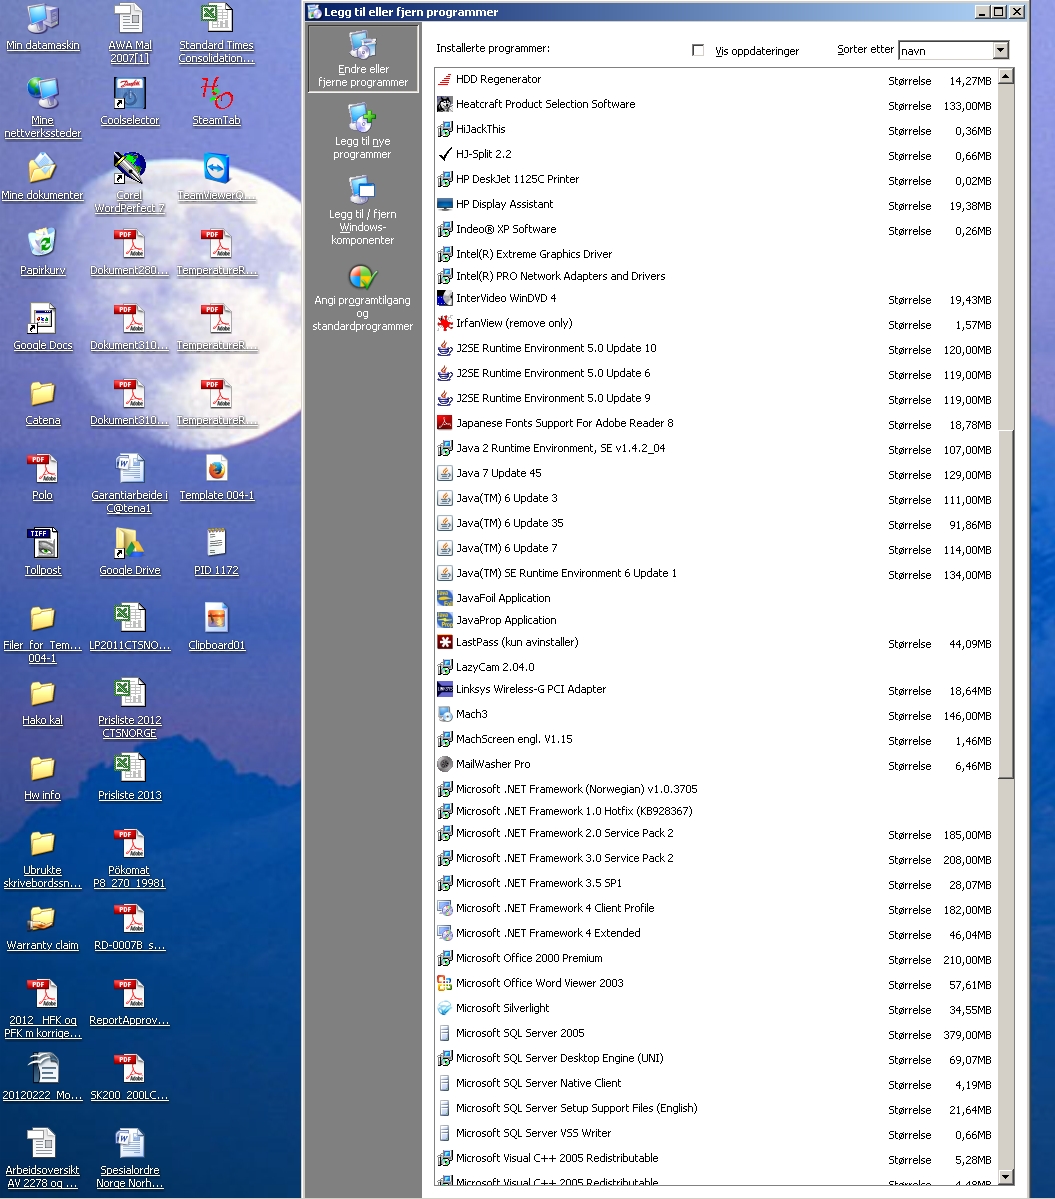Select Microsoft .NET Framework 3.5 SP1
The image size is (1055, 1199).
pos(716,884)
